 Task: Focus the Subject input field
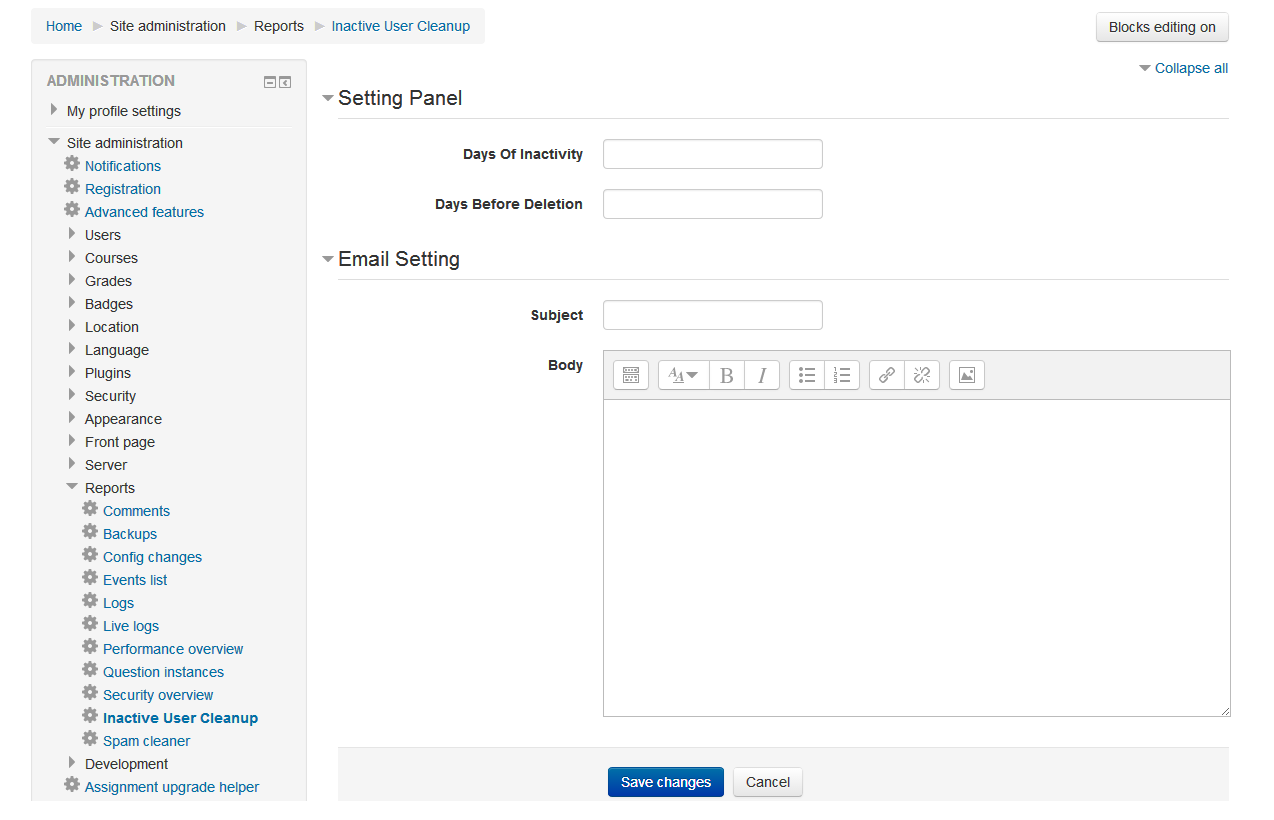coord(713,315)
